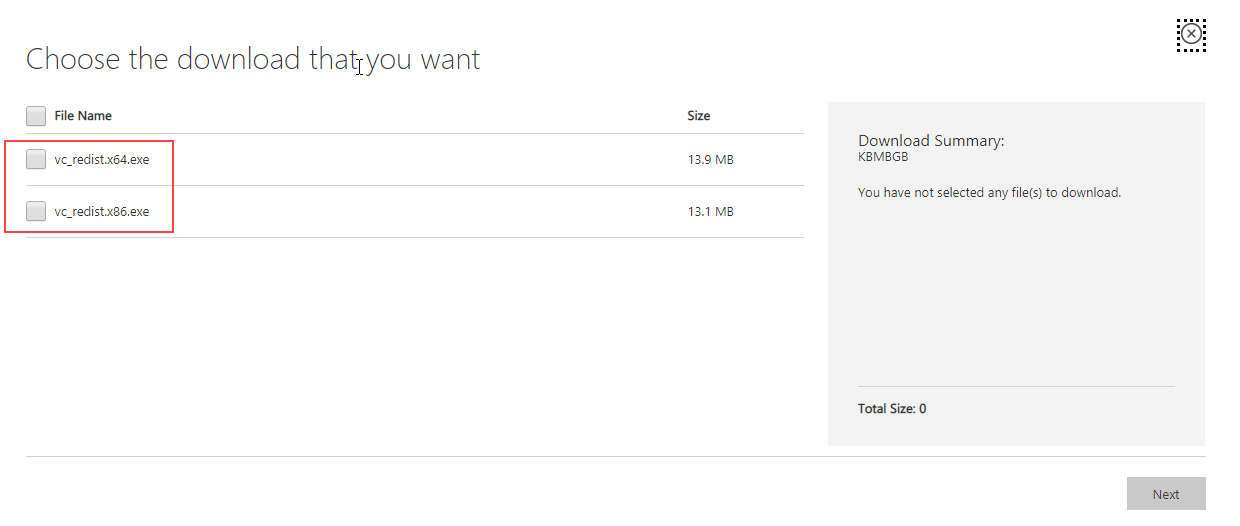
Task: Click the 'You have not selected any file(s)' message
Action: 989,192
